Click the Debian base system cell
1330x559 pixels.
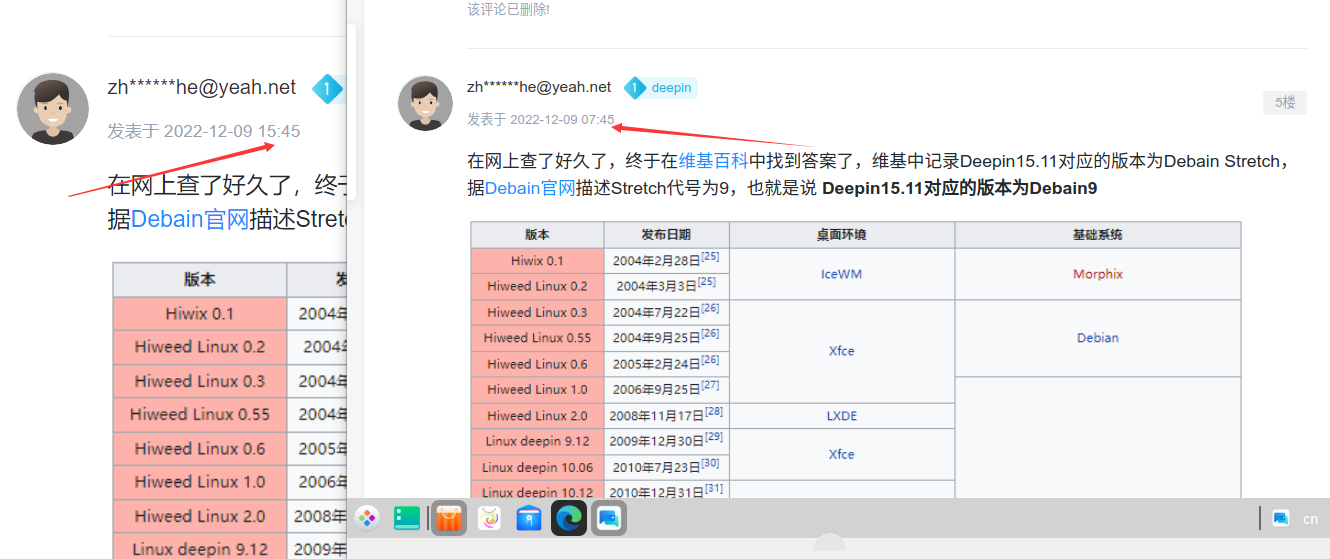point(1098,338)
